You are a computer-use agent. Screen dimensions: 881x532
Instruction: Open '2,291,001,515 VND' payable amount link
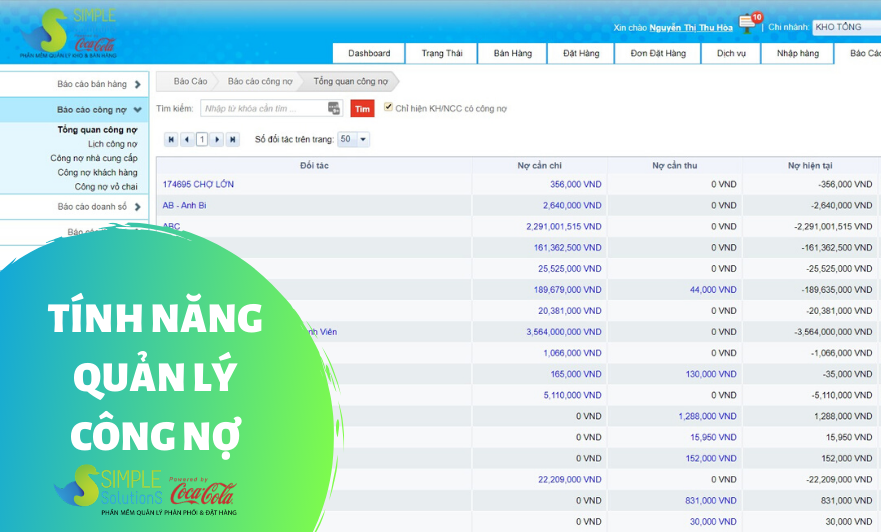point(564,226)
